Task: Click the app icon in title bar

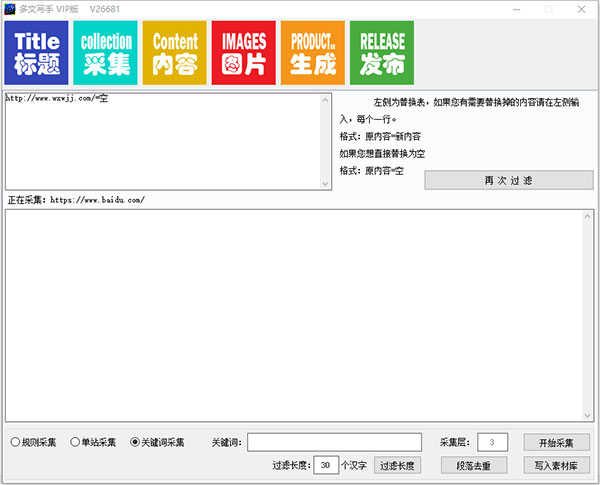Action: tap(10, 9)
